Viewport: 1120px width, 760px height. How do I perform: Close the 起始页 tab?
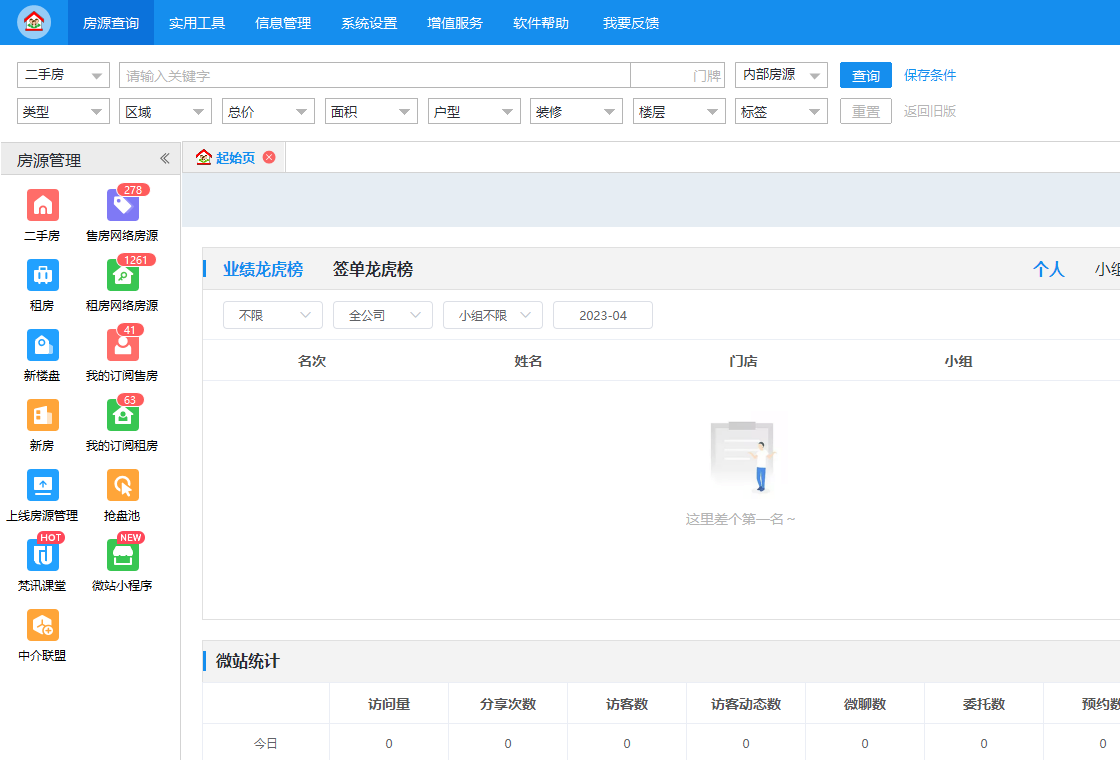269,157
